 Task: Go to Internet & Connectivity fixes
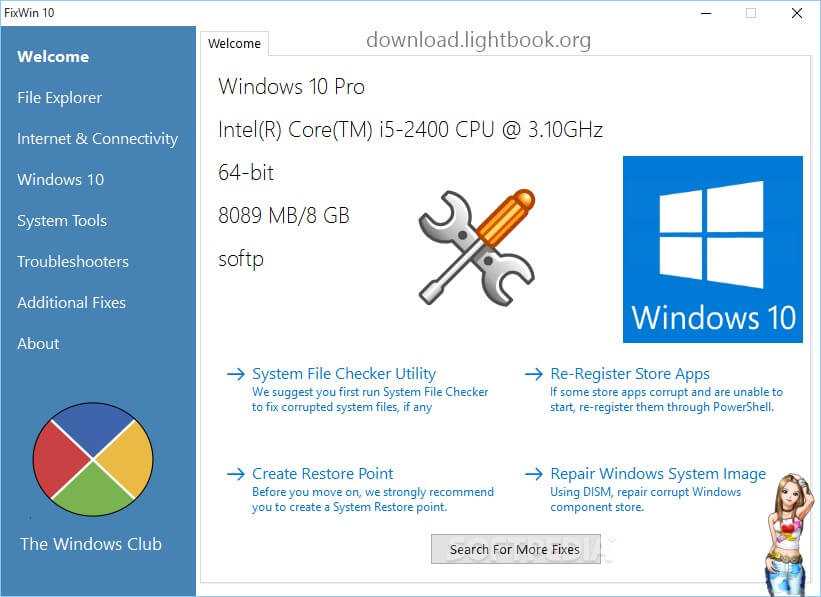97,139
